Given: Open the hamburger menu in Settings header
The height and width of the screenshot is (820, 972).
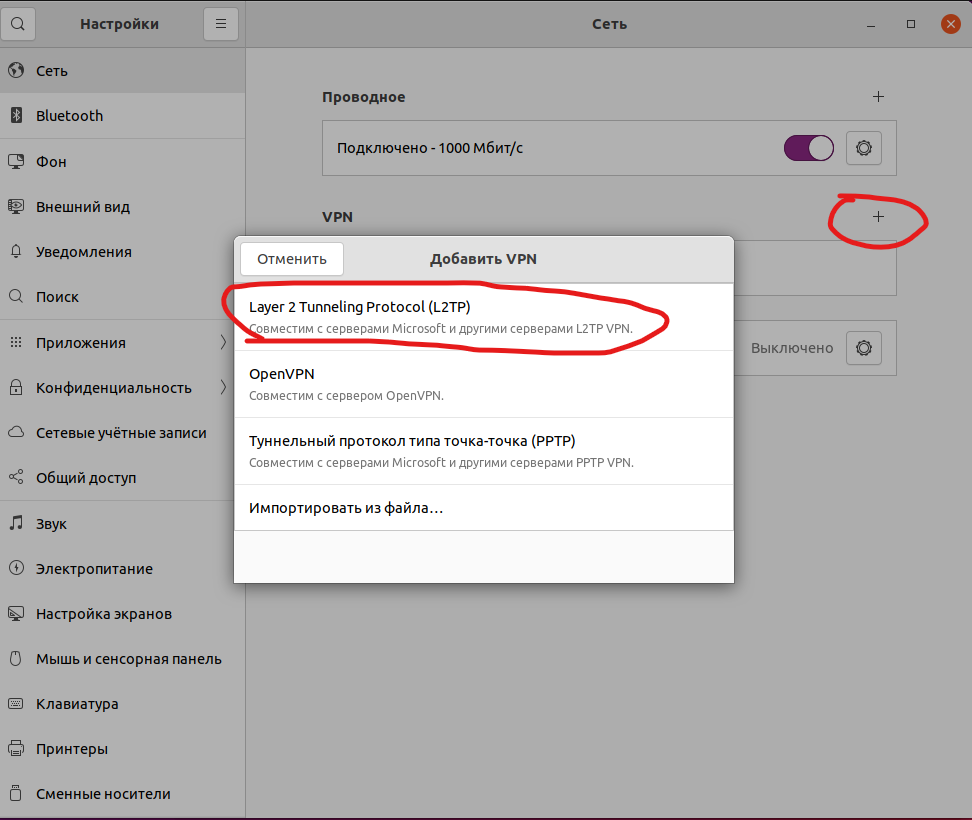Looking at the screenshot, I should click(221, 23).
